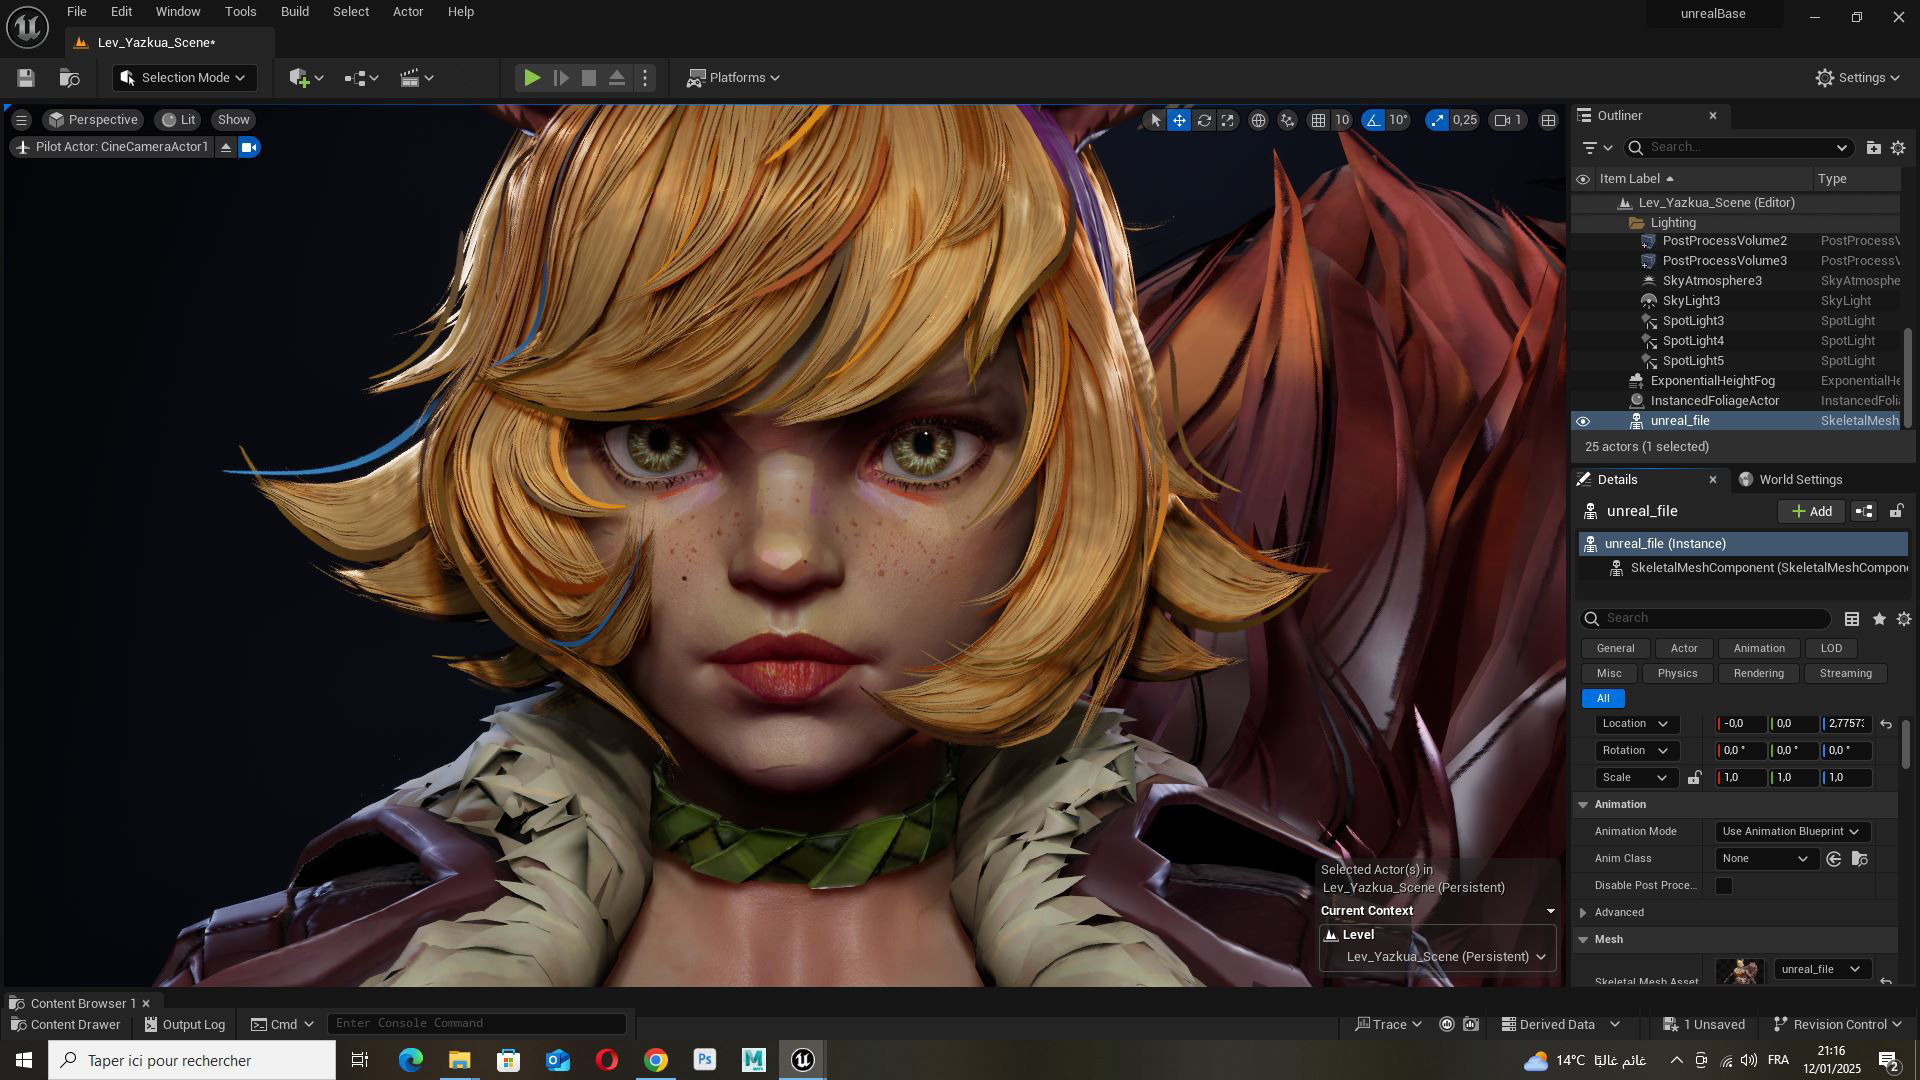Open the Lit view mode menu
Screen dimensions: 1920x1080
click(x=179, y=120)
